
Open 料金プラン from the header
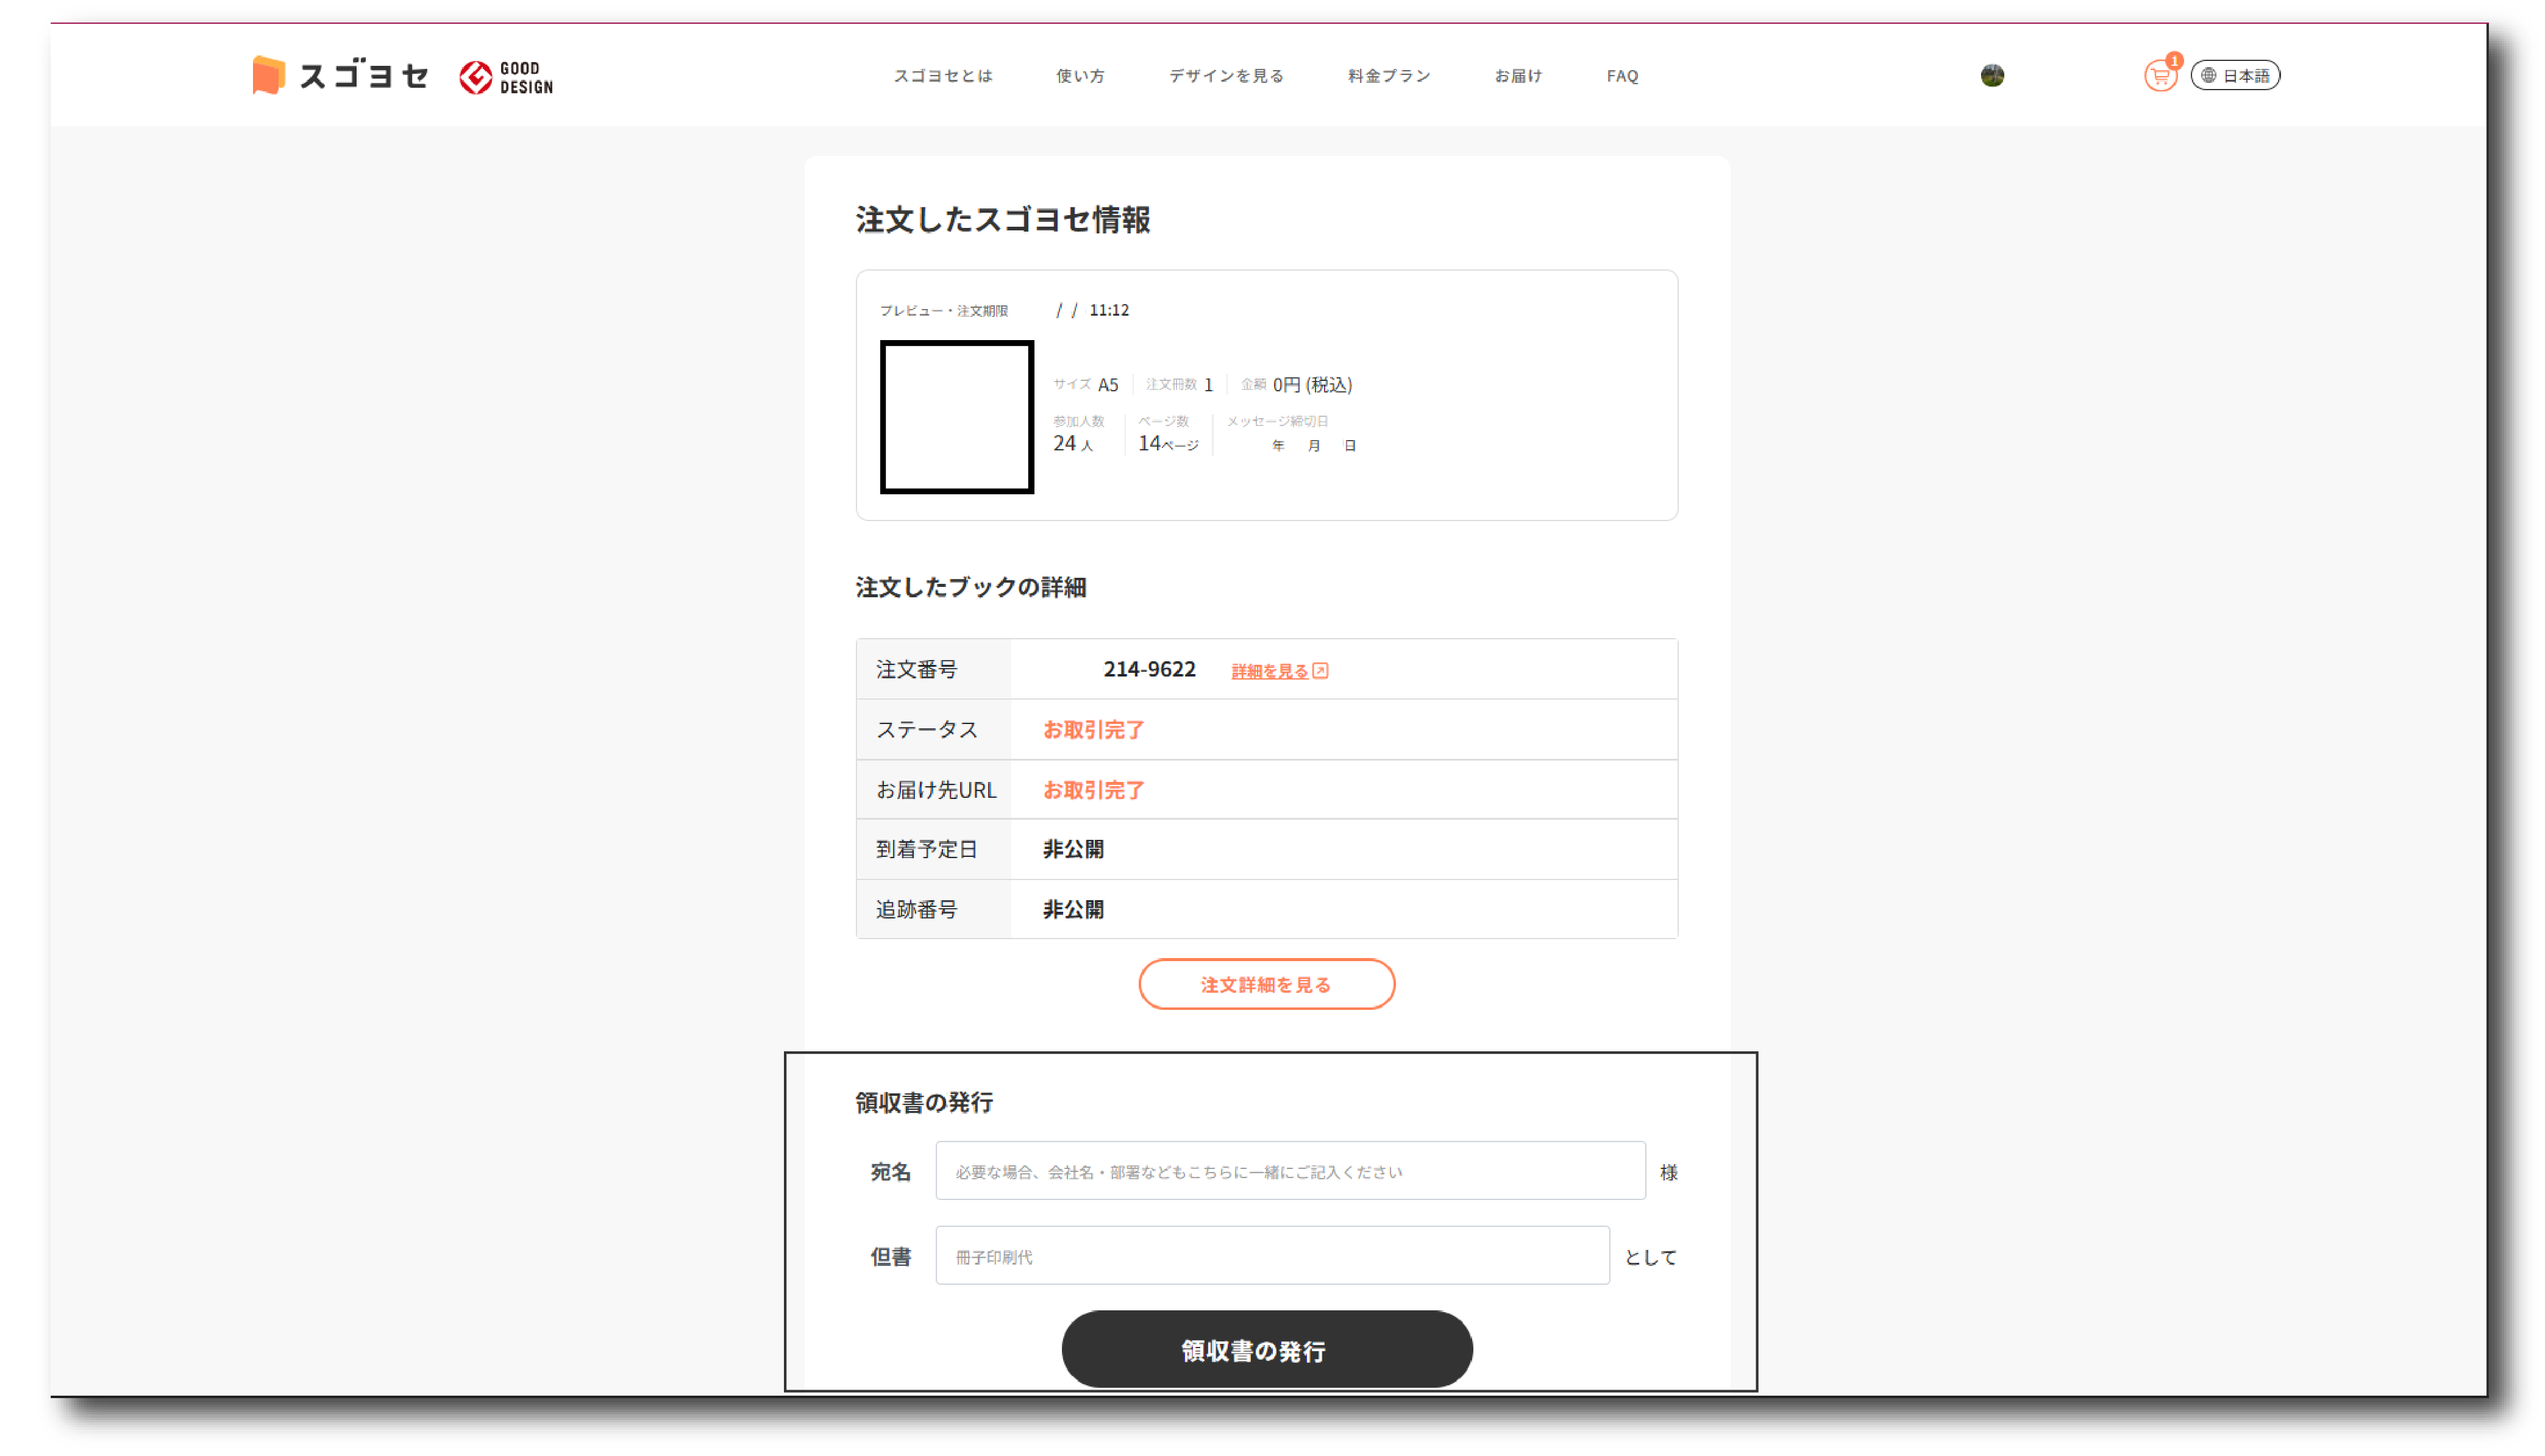pos(1389,75)
